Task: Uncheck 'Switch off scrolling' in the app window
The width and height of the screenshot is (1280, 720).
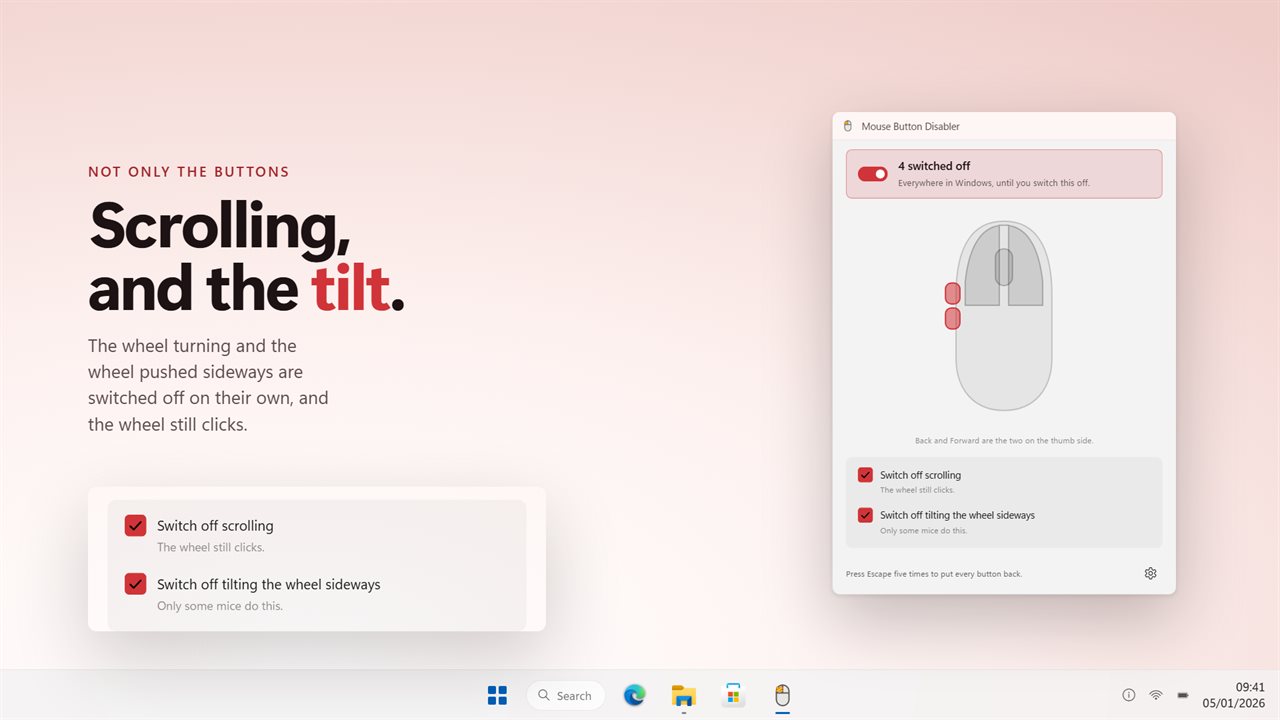Action: (x=865, y=475)
